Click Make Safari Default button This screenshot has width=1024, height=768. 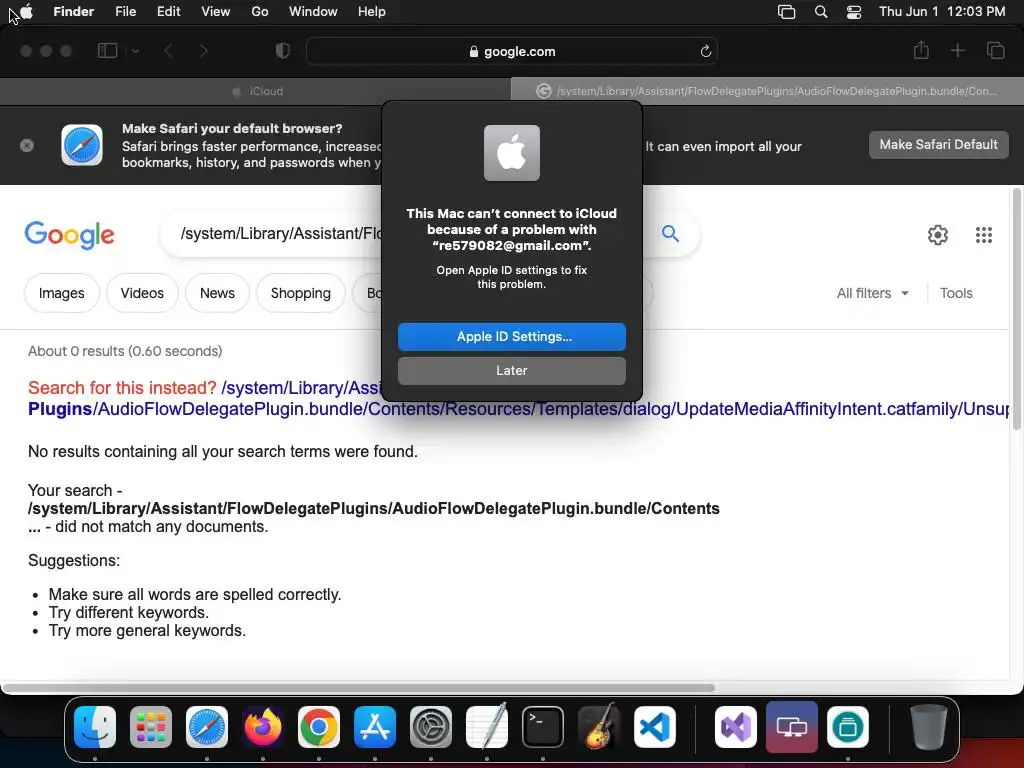(x=938, y=145)
